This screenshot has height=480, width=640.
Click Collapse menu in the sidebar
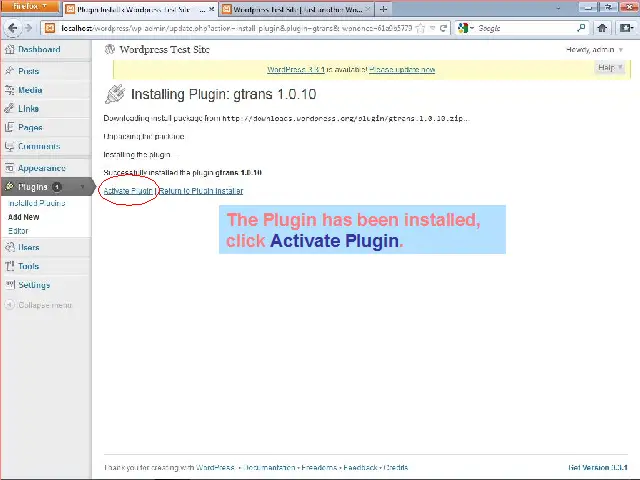(45, 305)
